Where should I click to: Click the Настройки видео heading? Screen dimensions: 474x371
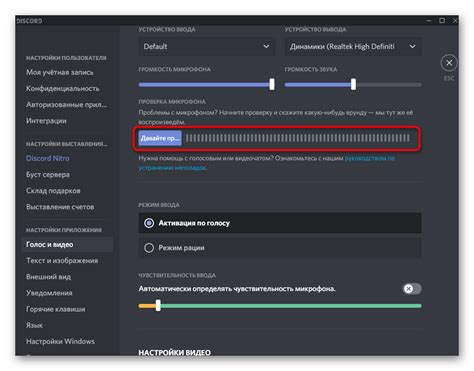coord(175,352)
